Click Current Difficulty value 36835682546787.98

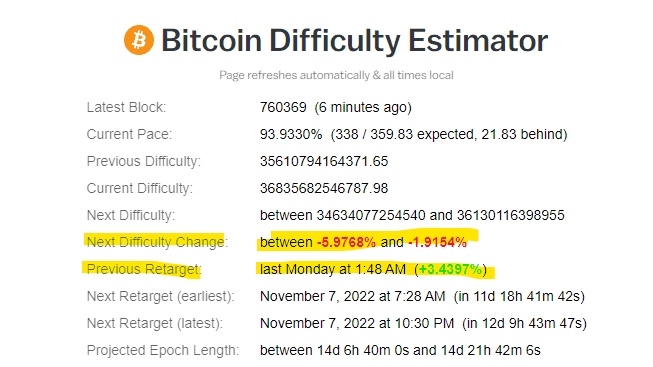click(324, 188)
